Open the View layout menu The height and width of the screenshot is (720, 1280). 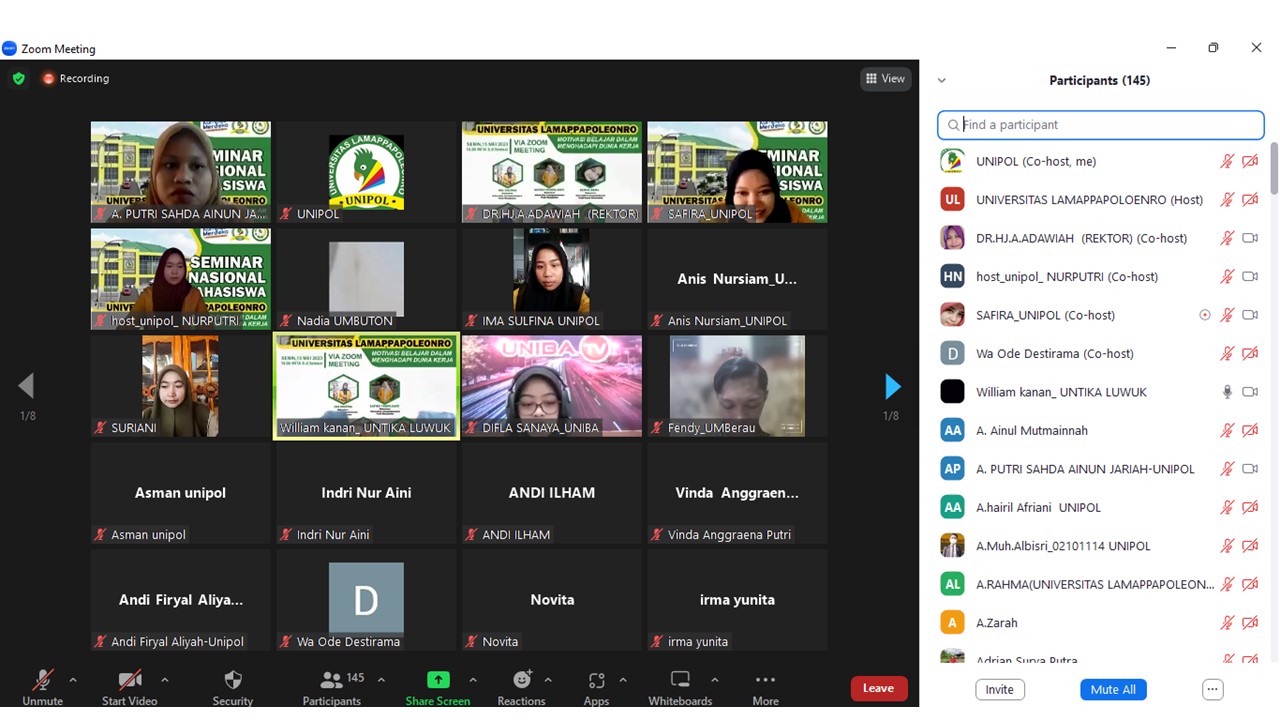(x=885, y=78)
